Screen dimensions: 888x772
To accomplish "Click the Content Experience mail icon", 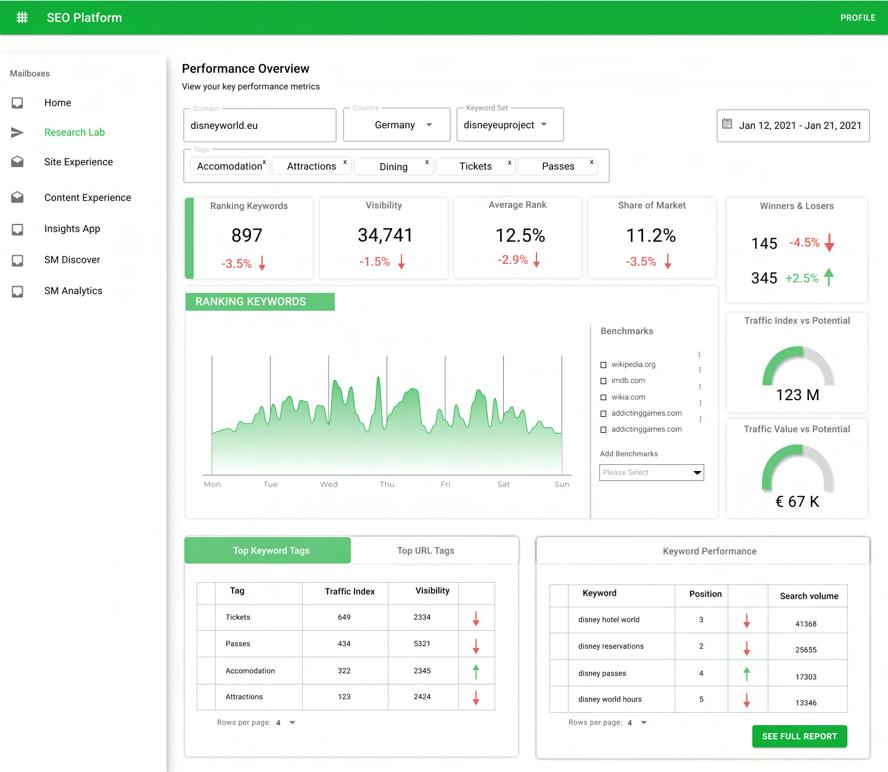I will tap(18, 197).
